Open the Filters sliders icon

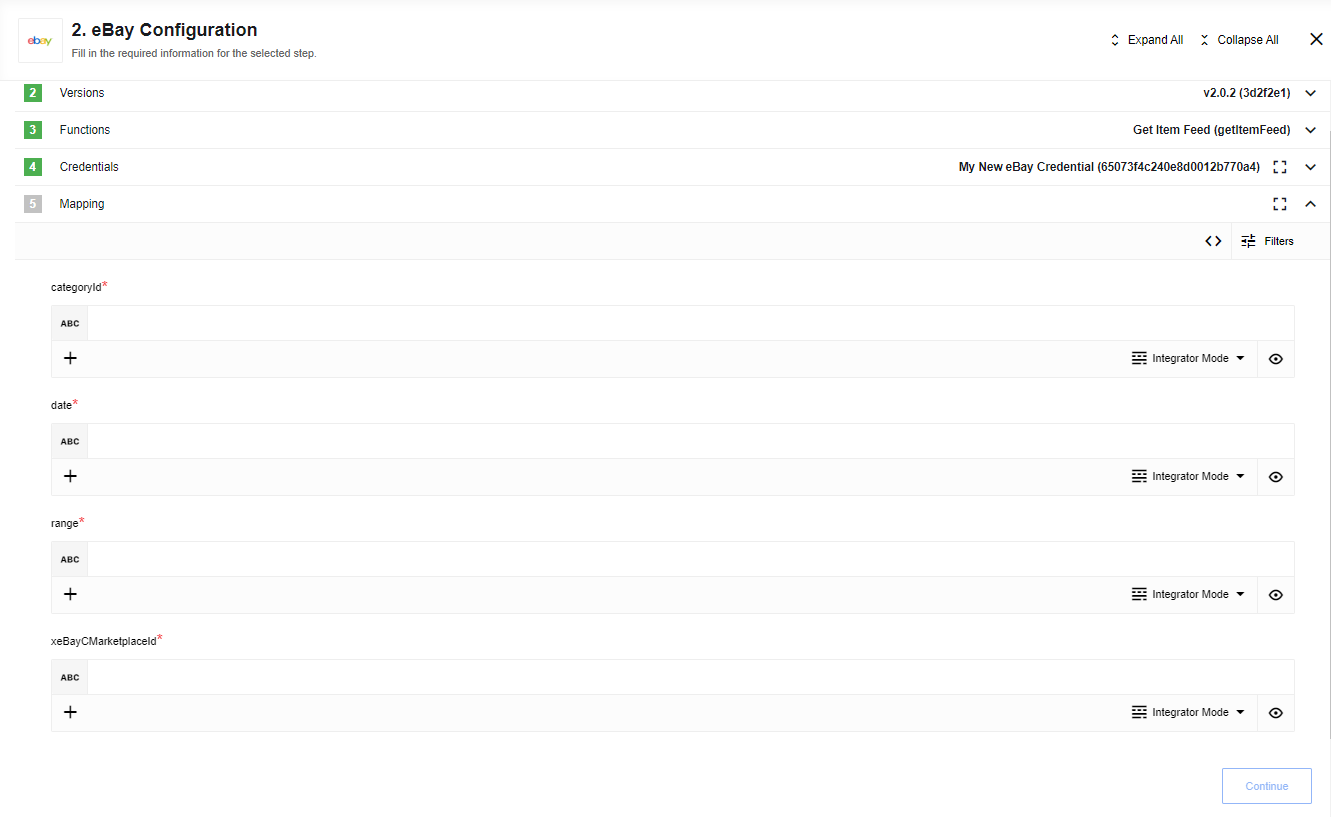1248,241
